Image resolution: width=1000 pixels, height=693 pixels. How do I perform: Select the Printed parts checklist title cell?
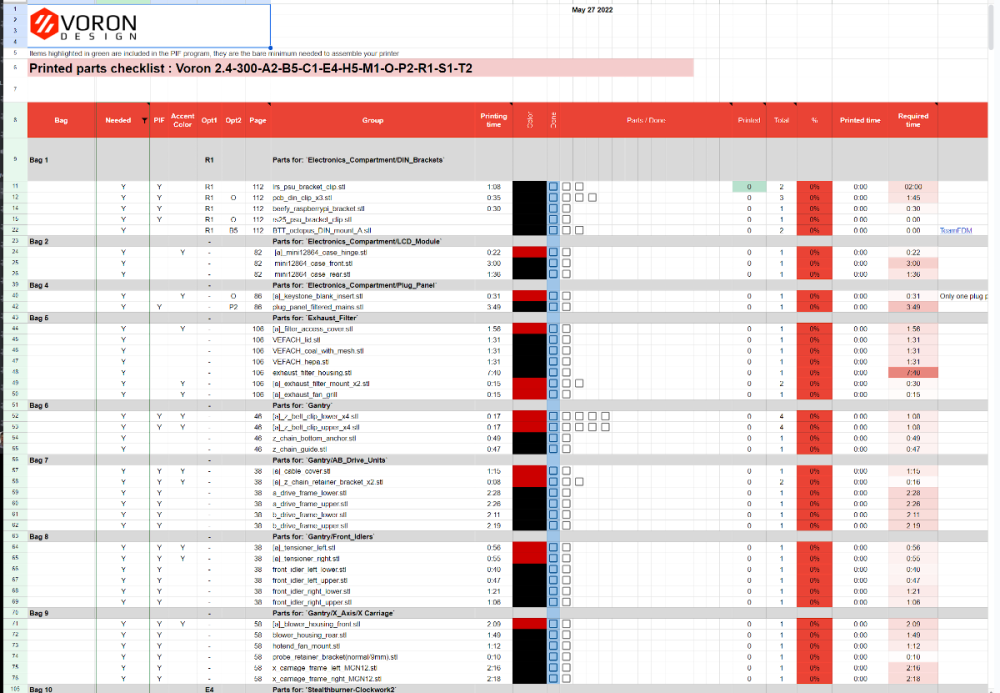(360, 68)
